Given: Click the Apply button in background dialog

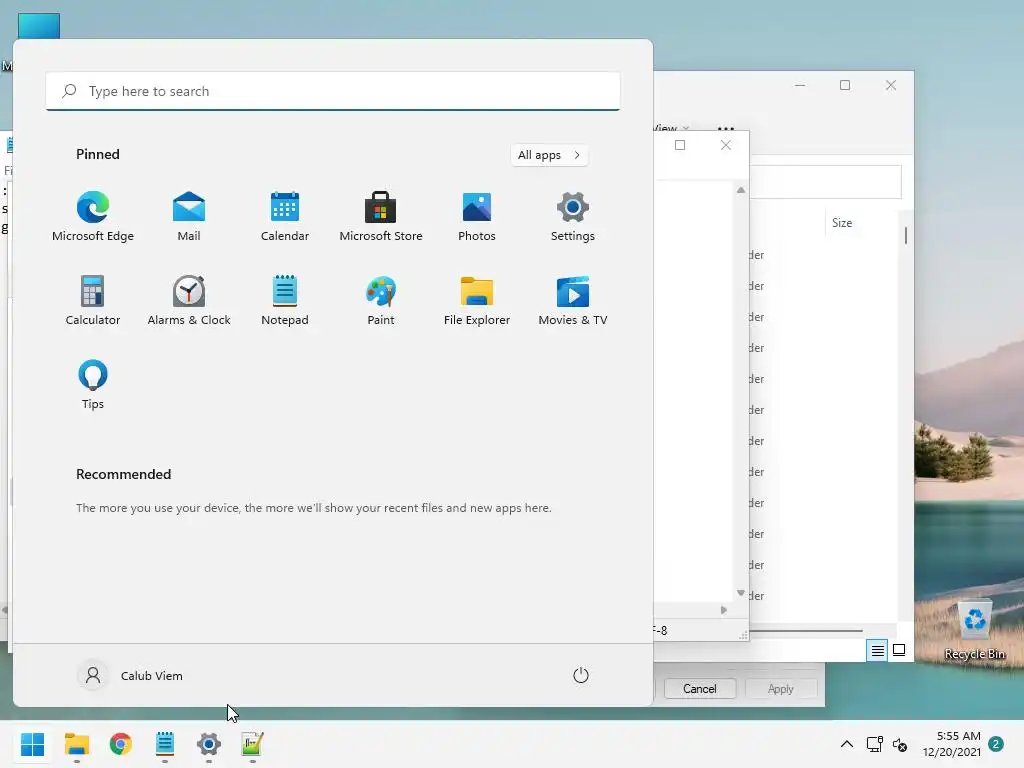Looking at the screenshot, I should 780,688.
